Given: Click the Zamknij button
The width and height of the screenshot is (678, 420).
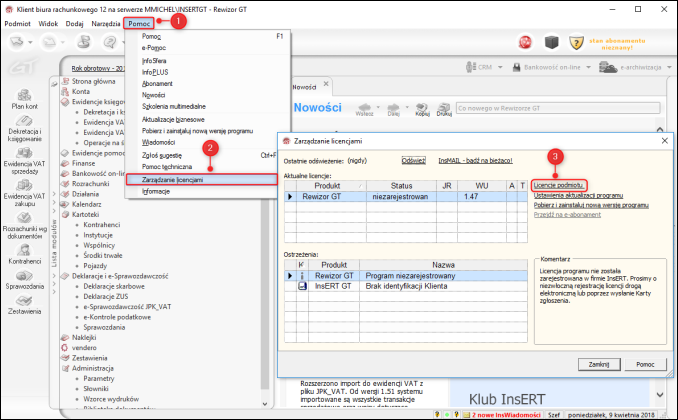Looking at the screenshot, I should click(x=599, y=364).
